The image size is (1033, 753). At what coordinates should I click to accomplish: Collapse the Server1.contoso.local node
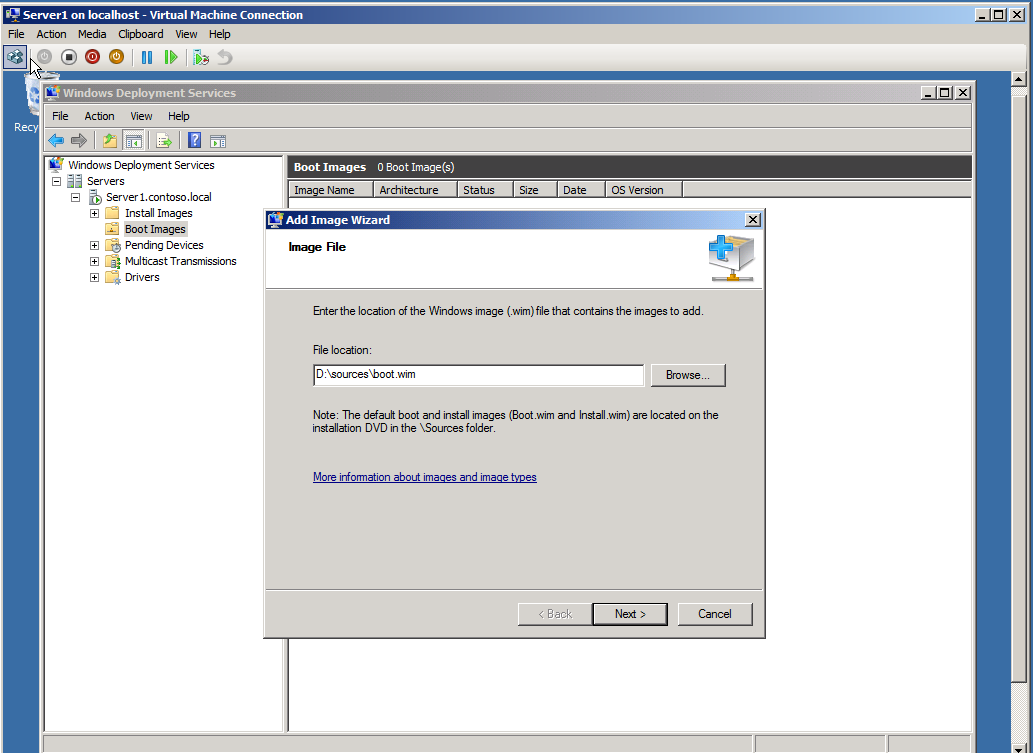pyautogui.click(x=76, y=197)
